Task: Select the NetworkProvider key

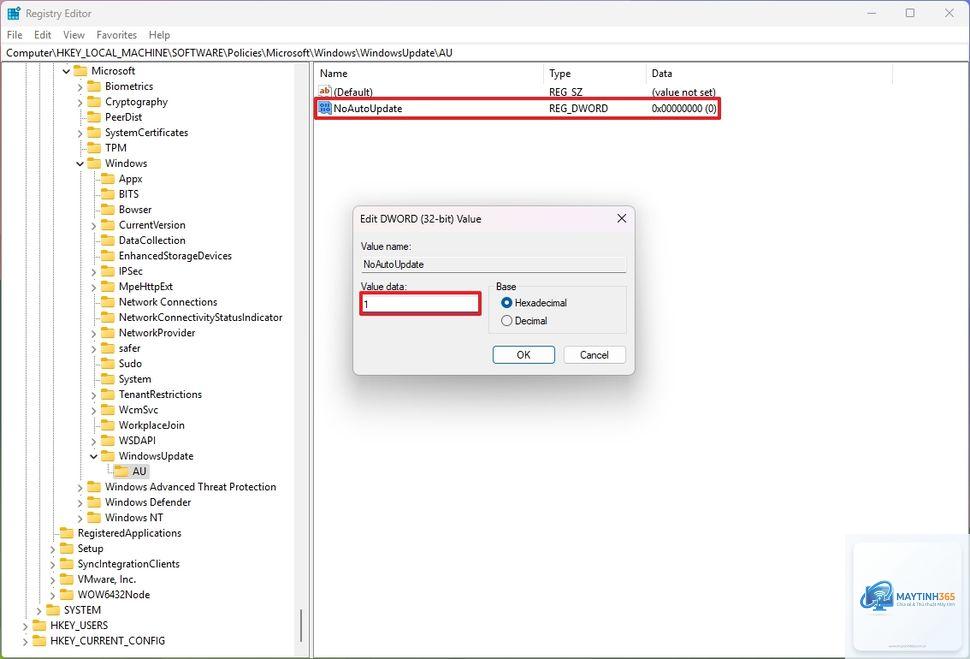Action: click(157, 333)
